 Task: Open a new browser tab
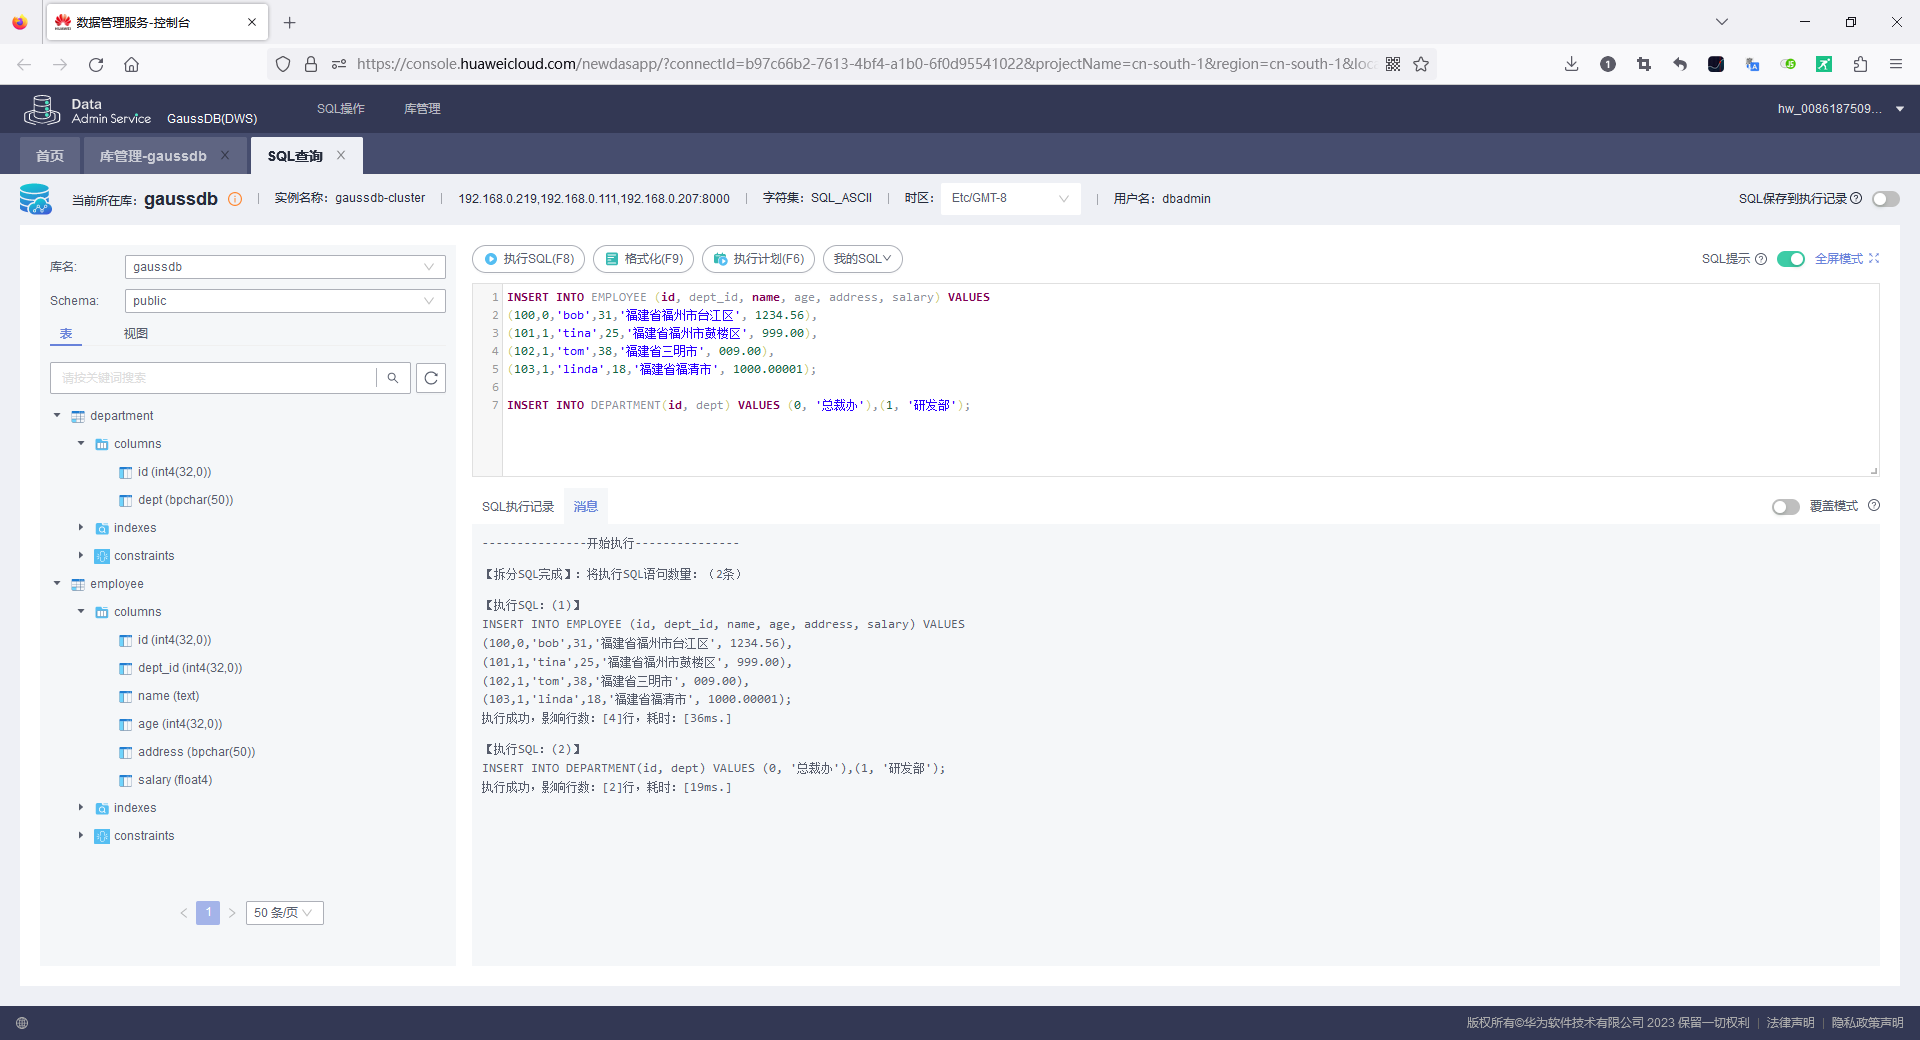(x=289, y=22)
